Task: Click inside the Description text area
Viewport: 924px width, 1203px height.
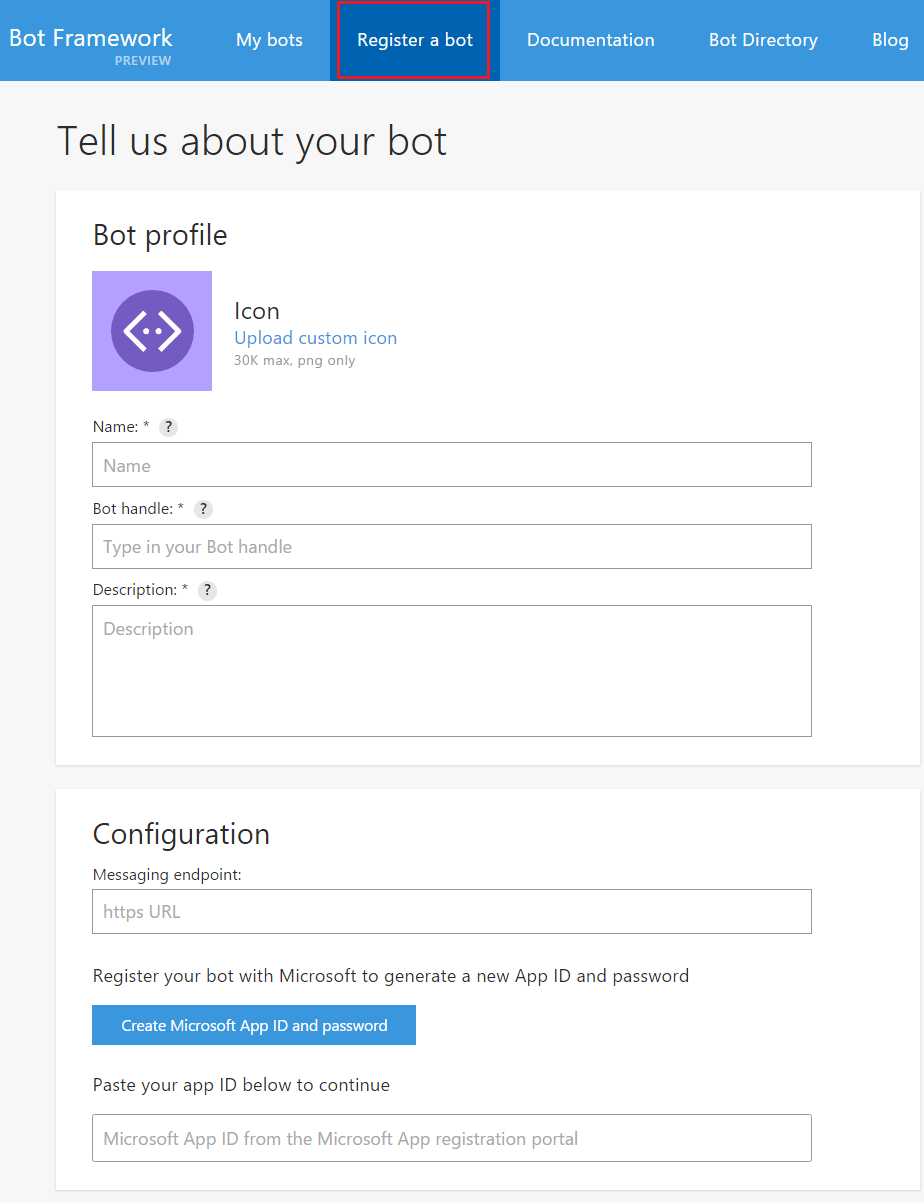Action: pos(452,671)
